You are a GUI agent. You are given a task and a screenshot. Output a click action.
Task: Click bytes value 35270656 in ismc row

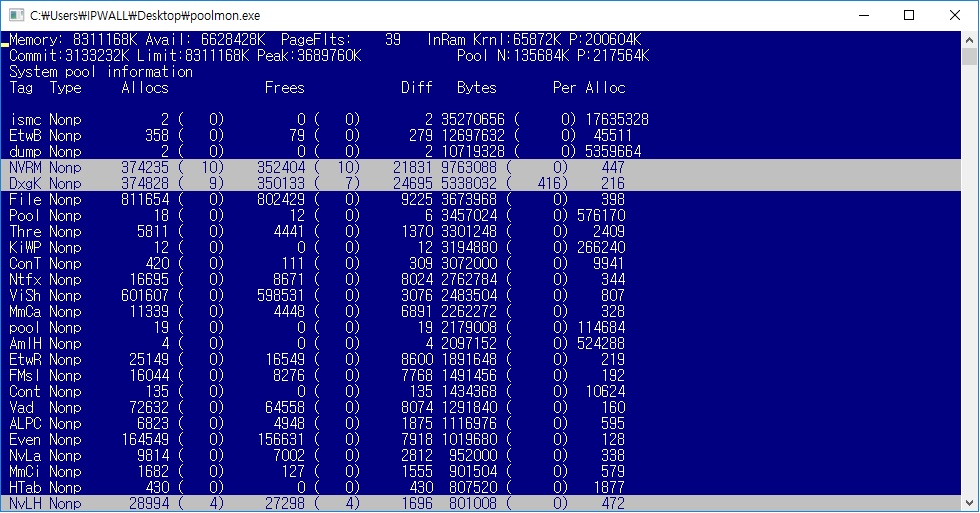473,119
